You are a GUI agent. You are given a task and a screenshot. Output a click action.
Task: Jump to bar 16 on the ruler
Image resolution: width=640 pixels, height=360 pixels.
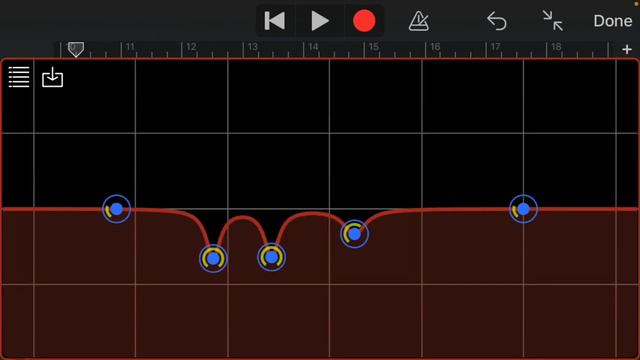pos(435,47)
